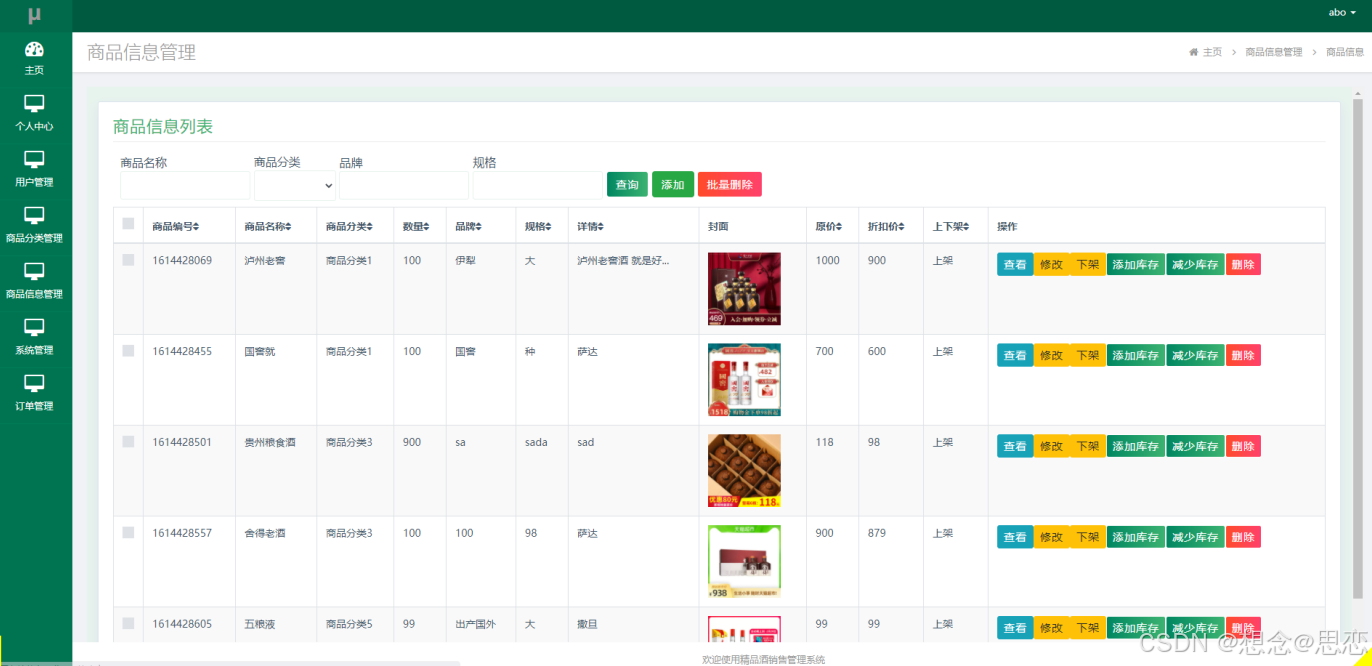Click the 规格 search input field
1372x666 pixels.
click(x=538, y=185)
